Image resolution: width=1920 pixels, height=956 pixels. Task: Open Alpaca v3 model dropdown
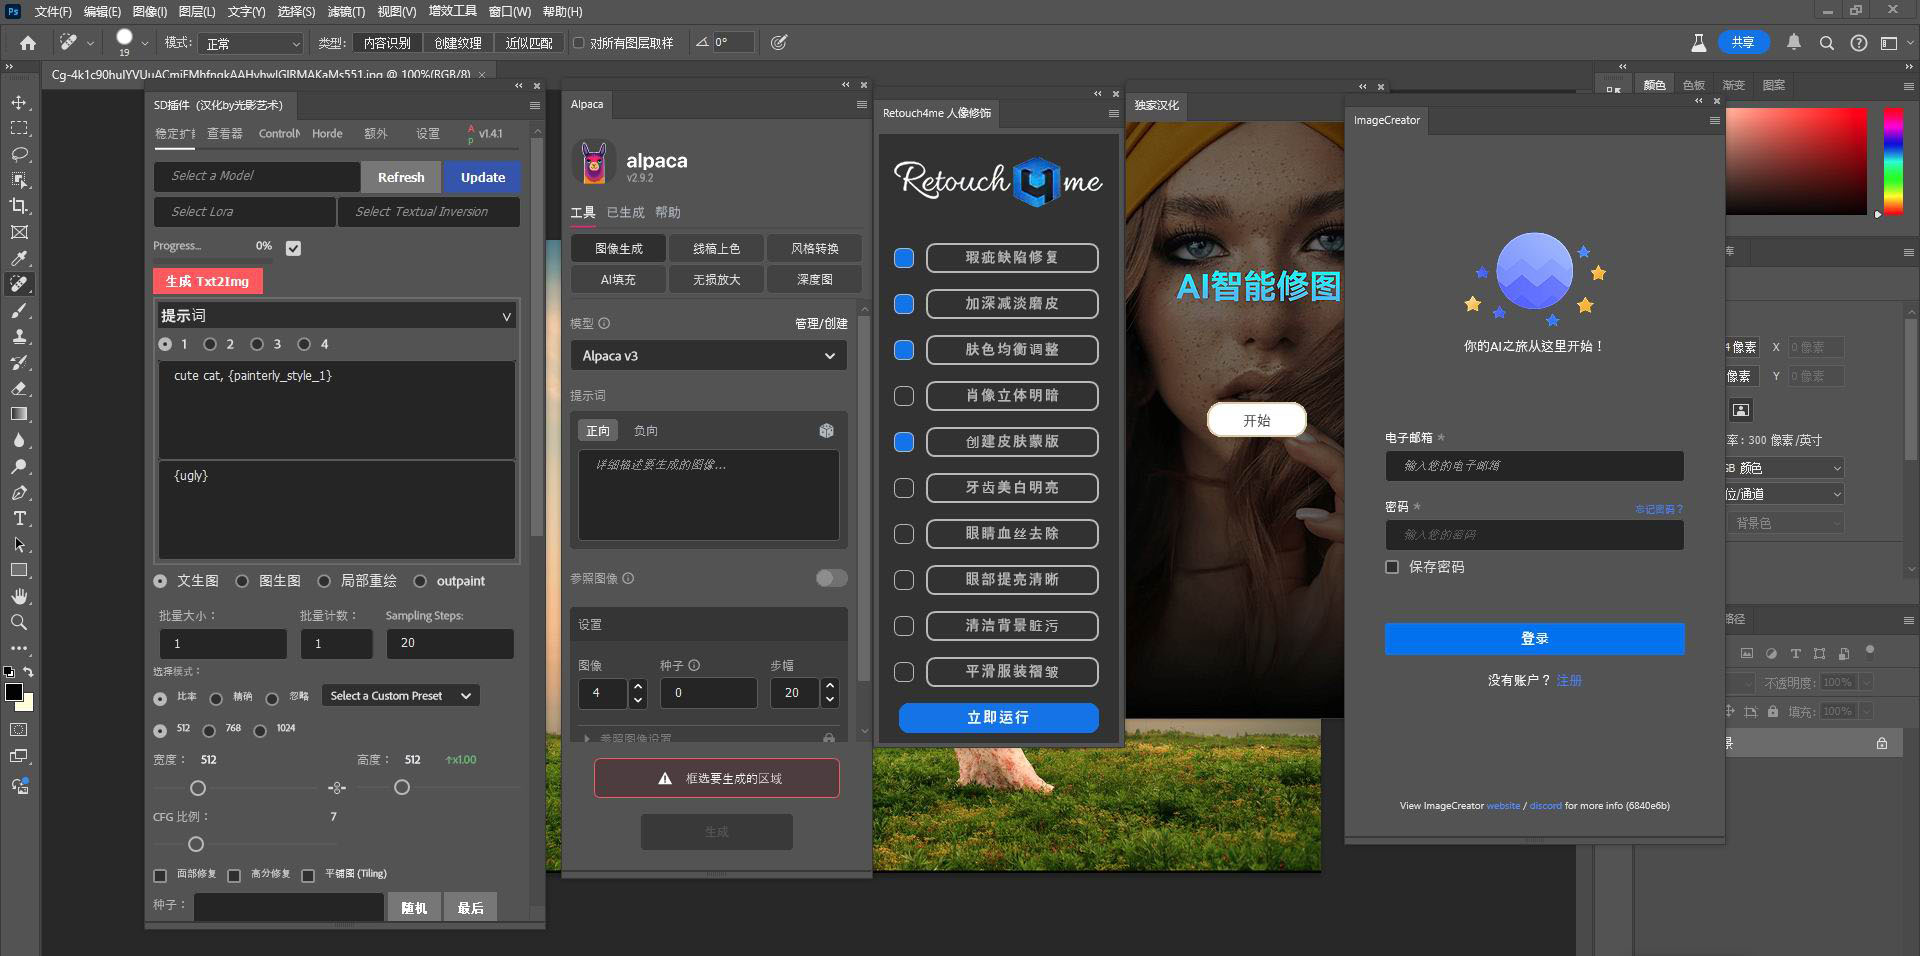pyautogui.click(x=709, y=356)
